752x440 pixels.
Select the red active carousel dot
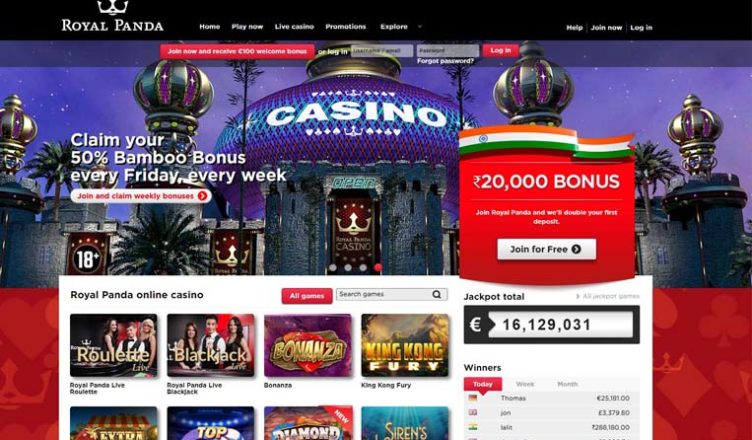point(378,267)
